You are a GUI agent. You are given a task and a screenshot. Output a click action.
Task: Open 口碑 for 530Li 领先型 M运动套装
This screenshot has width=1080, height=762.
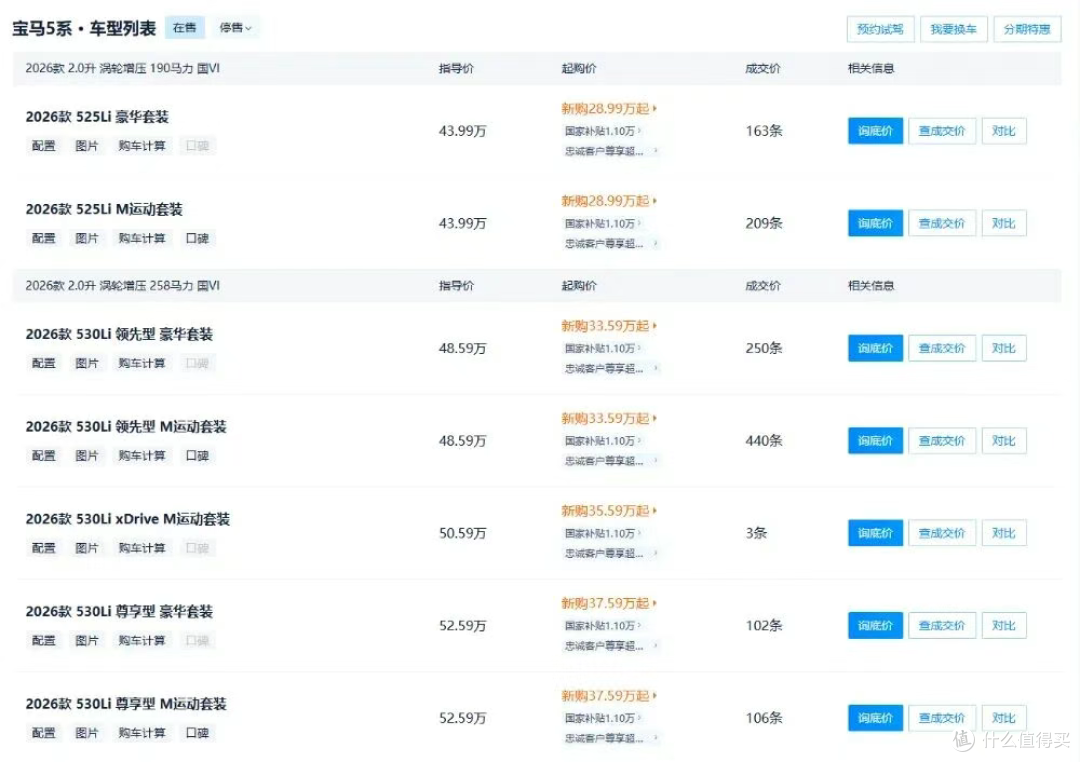pos(197,455)
